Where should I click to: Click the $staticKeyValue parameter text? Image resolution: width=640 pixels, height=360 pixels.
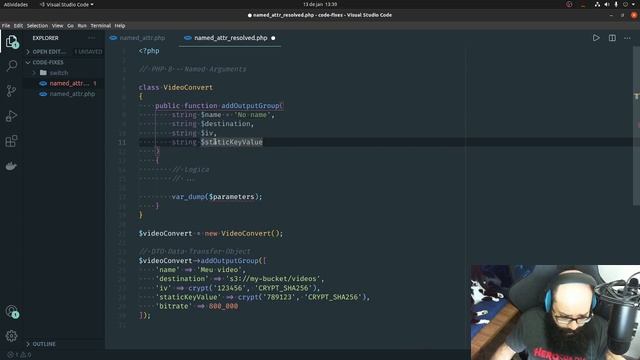(x=231, y=142)
